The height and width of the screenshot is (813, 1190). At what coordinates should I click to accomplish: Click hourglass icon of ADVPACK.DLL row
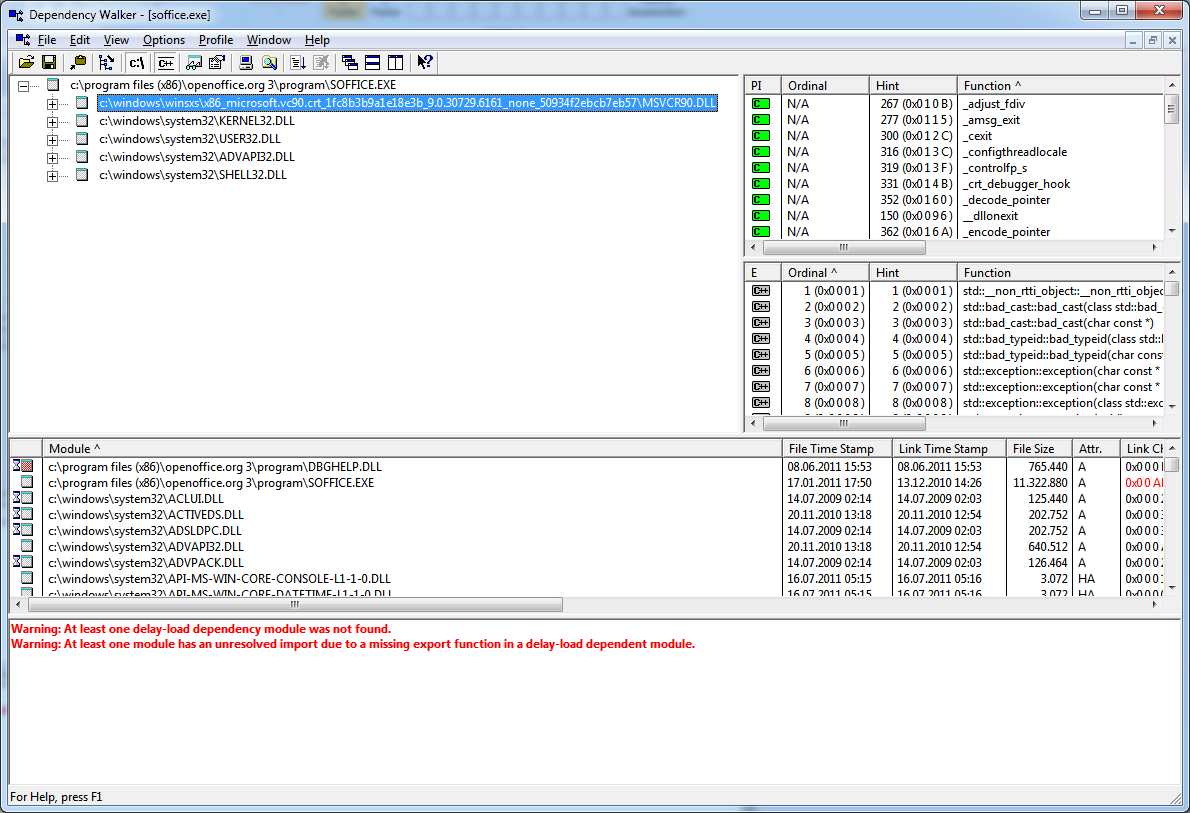pyautogui.click(x=23, y=562)
